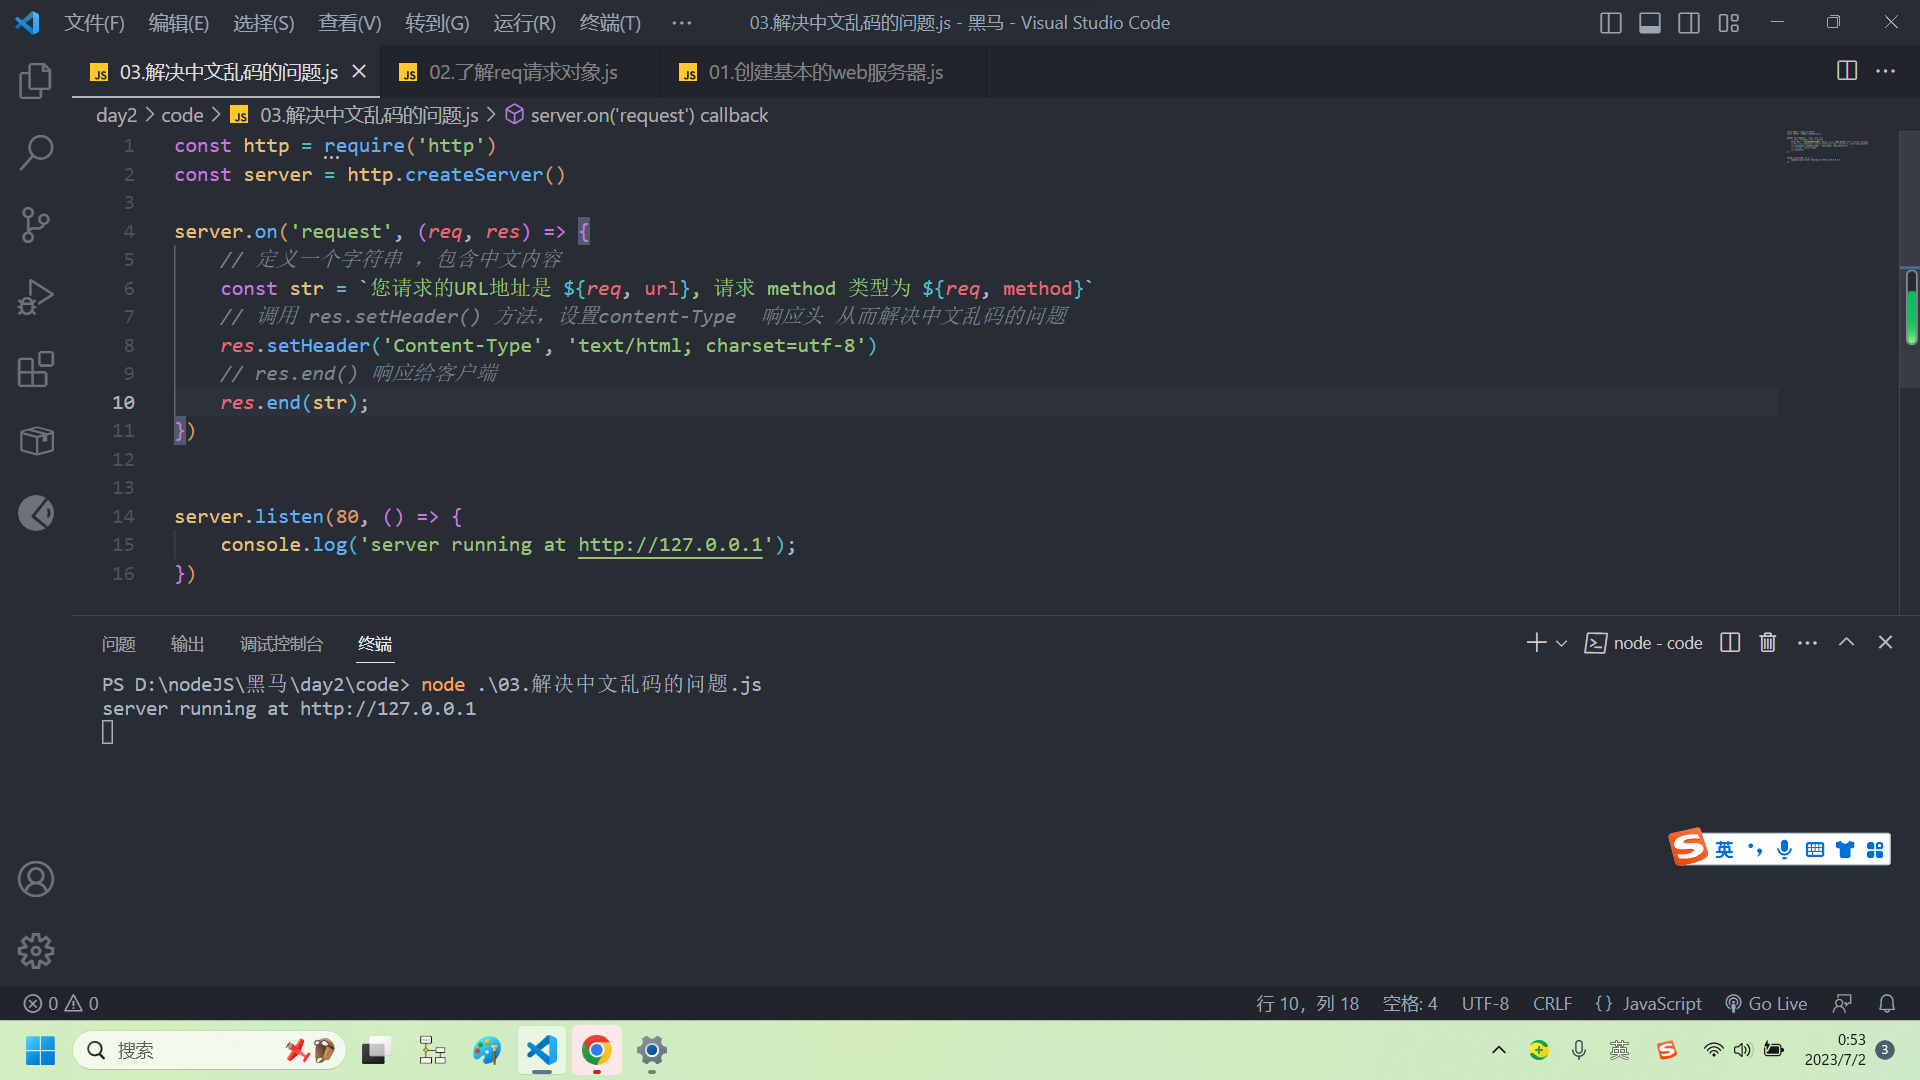Follow the http://127.0.0.1 link in code
This screenshot has height=1080, width=1920.
tap(669, 544)
